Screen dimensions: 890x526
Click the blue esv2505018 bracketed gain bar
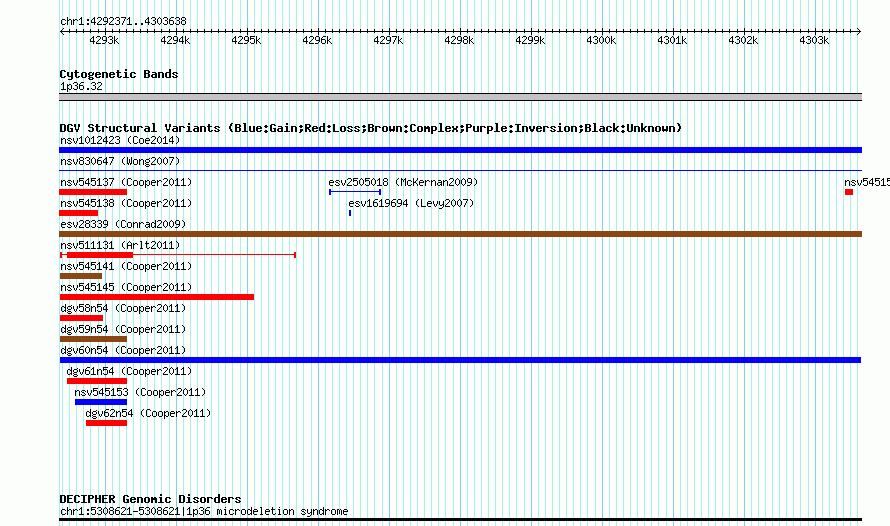[355, 192]
